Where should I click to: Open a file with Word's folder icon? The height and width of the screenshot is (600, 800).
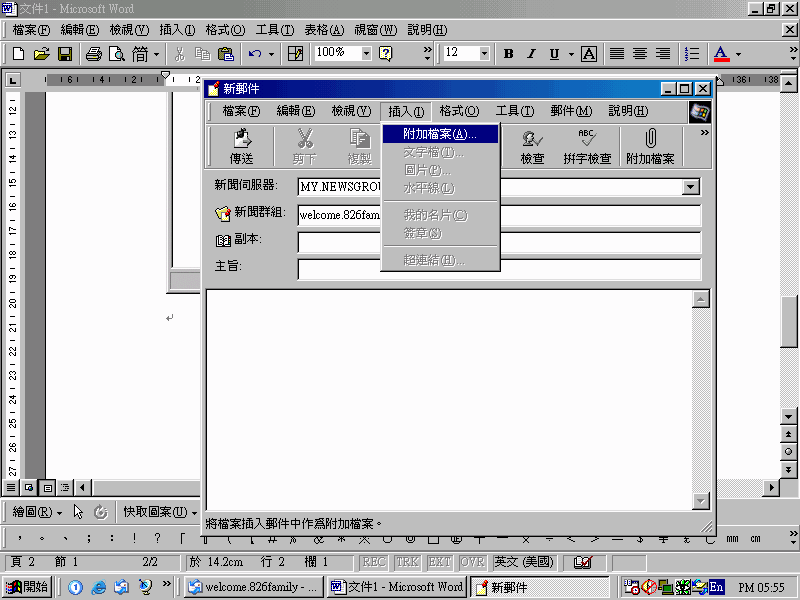pyautogui.click(x=42, y=54)
